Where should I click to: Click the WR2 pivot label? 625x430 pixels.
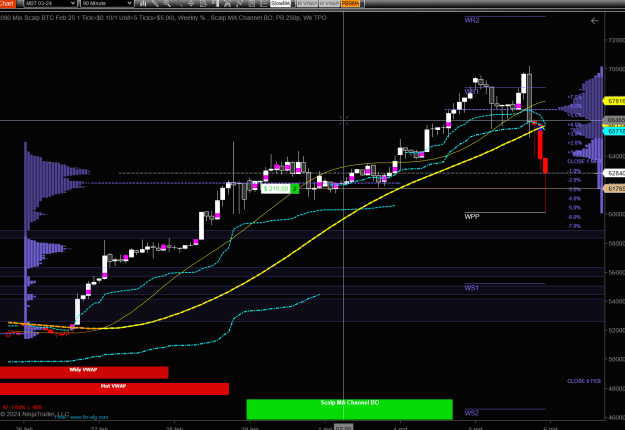tap(472, 20)
